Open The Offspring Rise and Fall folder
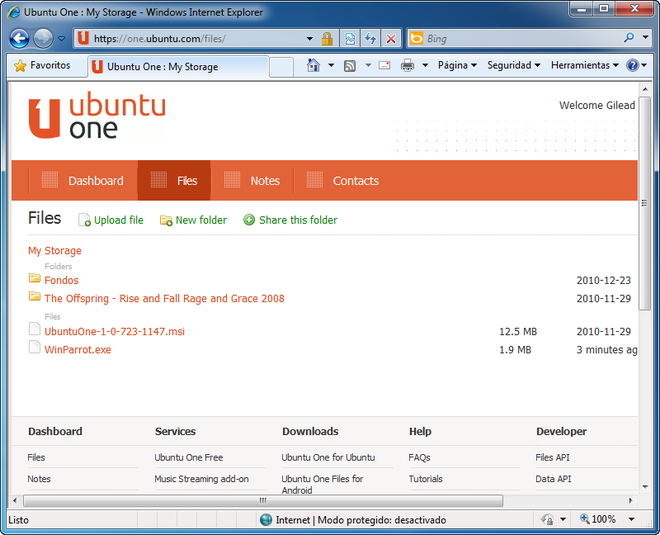This screenshot has width=660, height=535. (x=165, y=298)
